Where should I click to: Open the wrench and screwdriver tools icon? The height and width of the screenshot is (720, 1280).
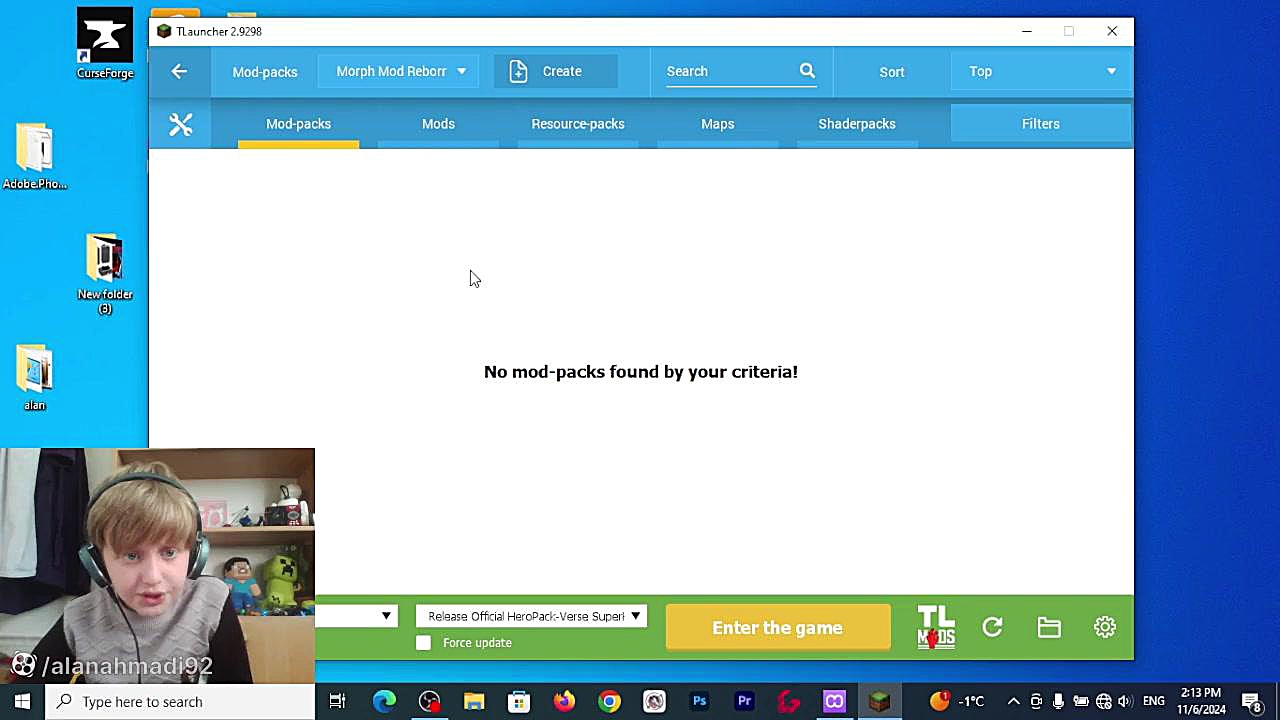[181, 124]
